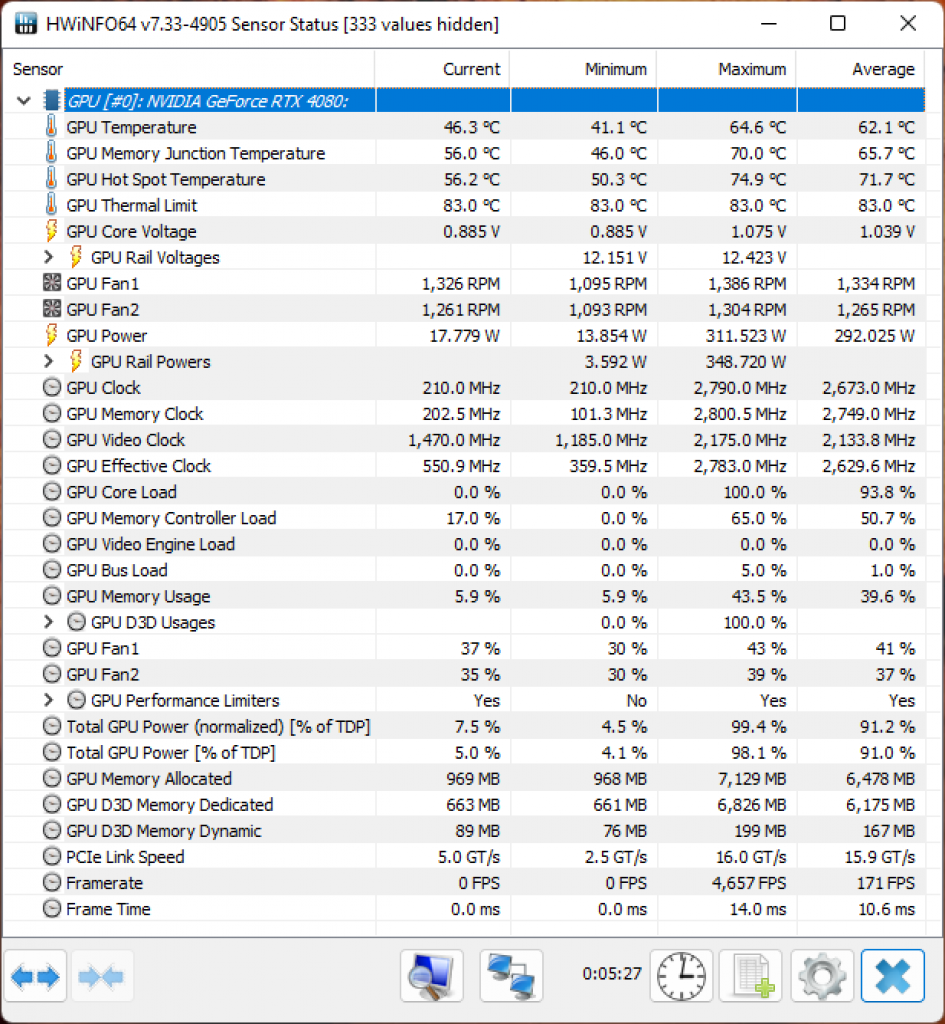Click the Current column header

click(x=442, y=69)
